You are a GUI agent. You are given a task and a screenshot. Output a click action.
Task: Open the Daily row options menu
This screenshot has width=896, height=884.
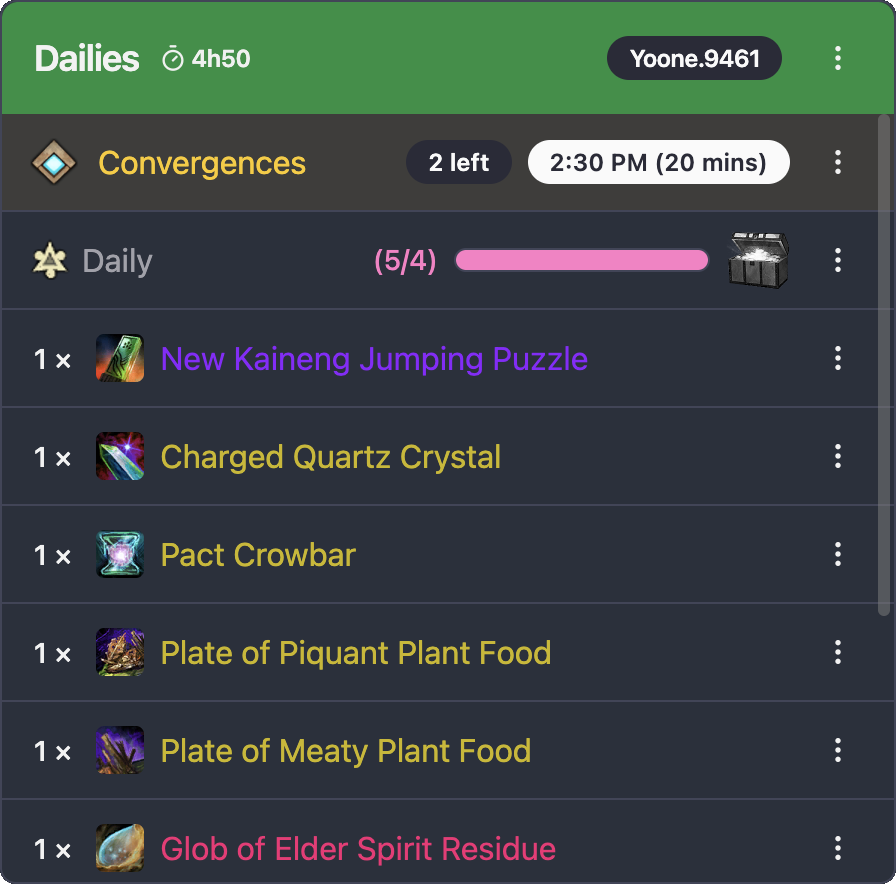837,260
